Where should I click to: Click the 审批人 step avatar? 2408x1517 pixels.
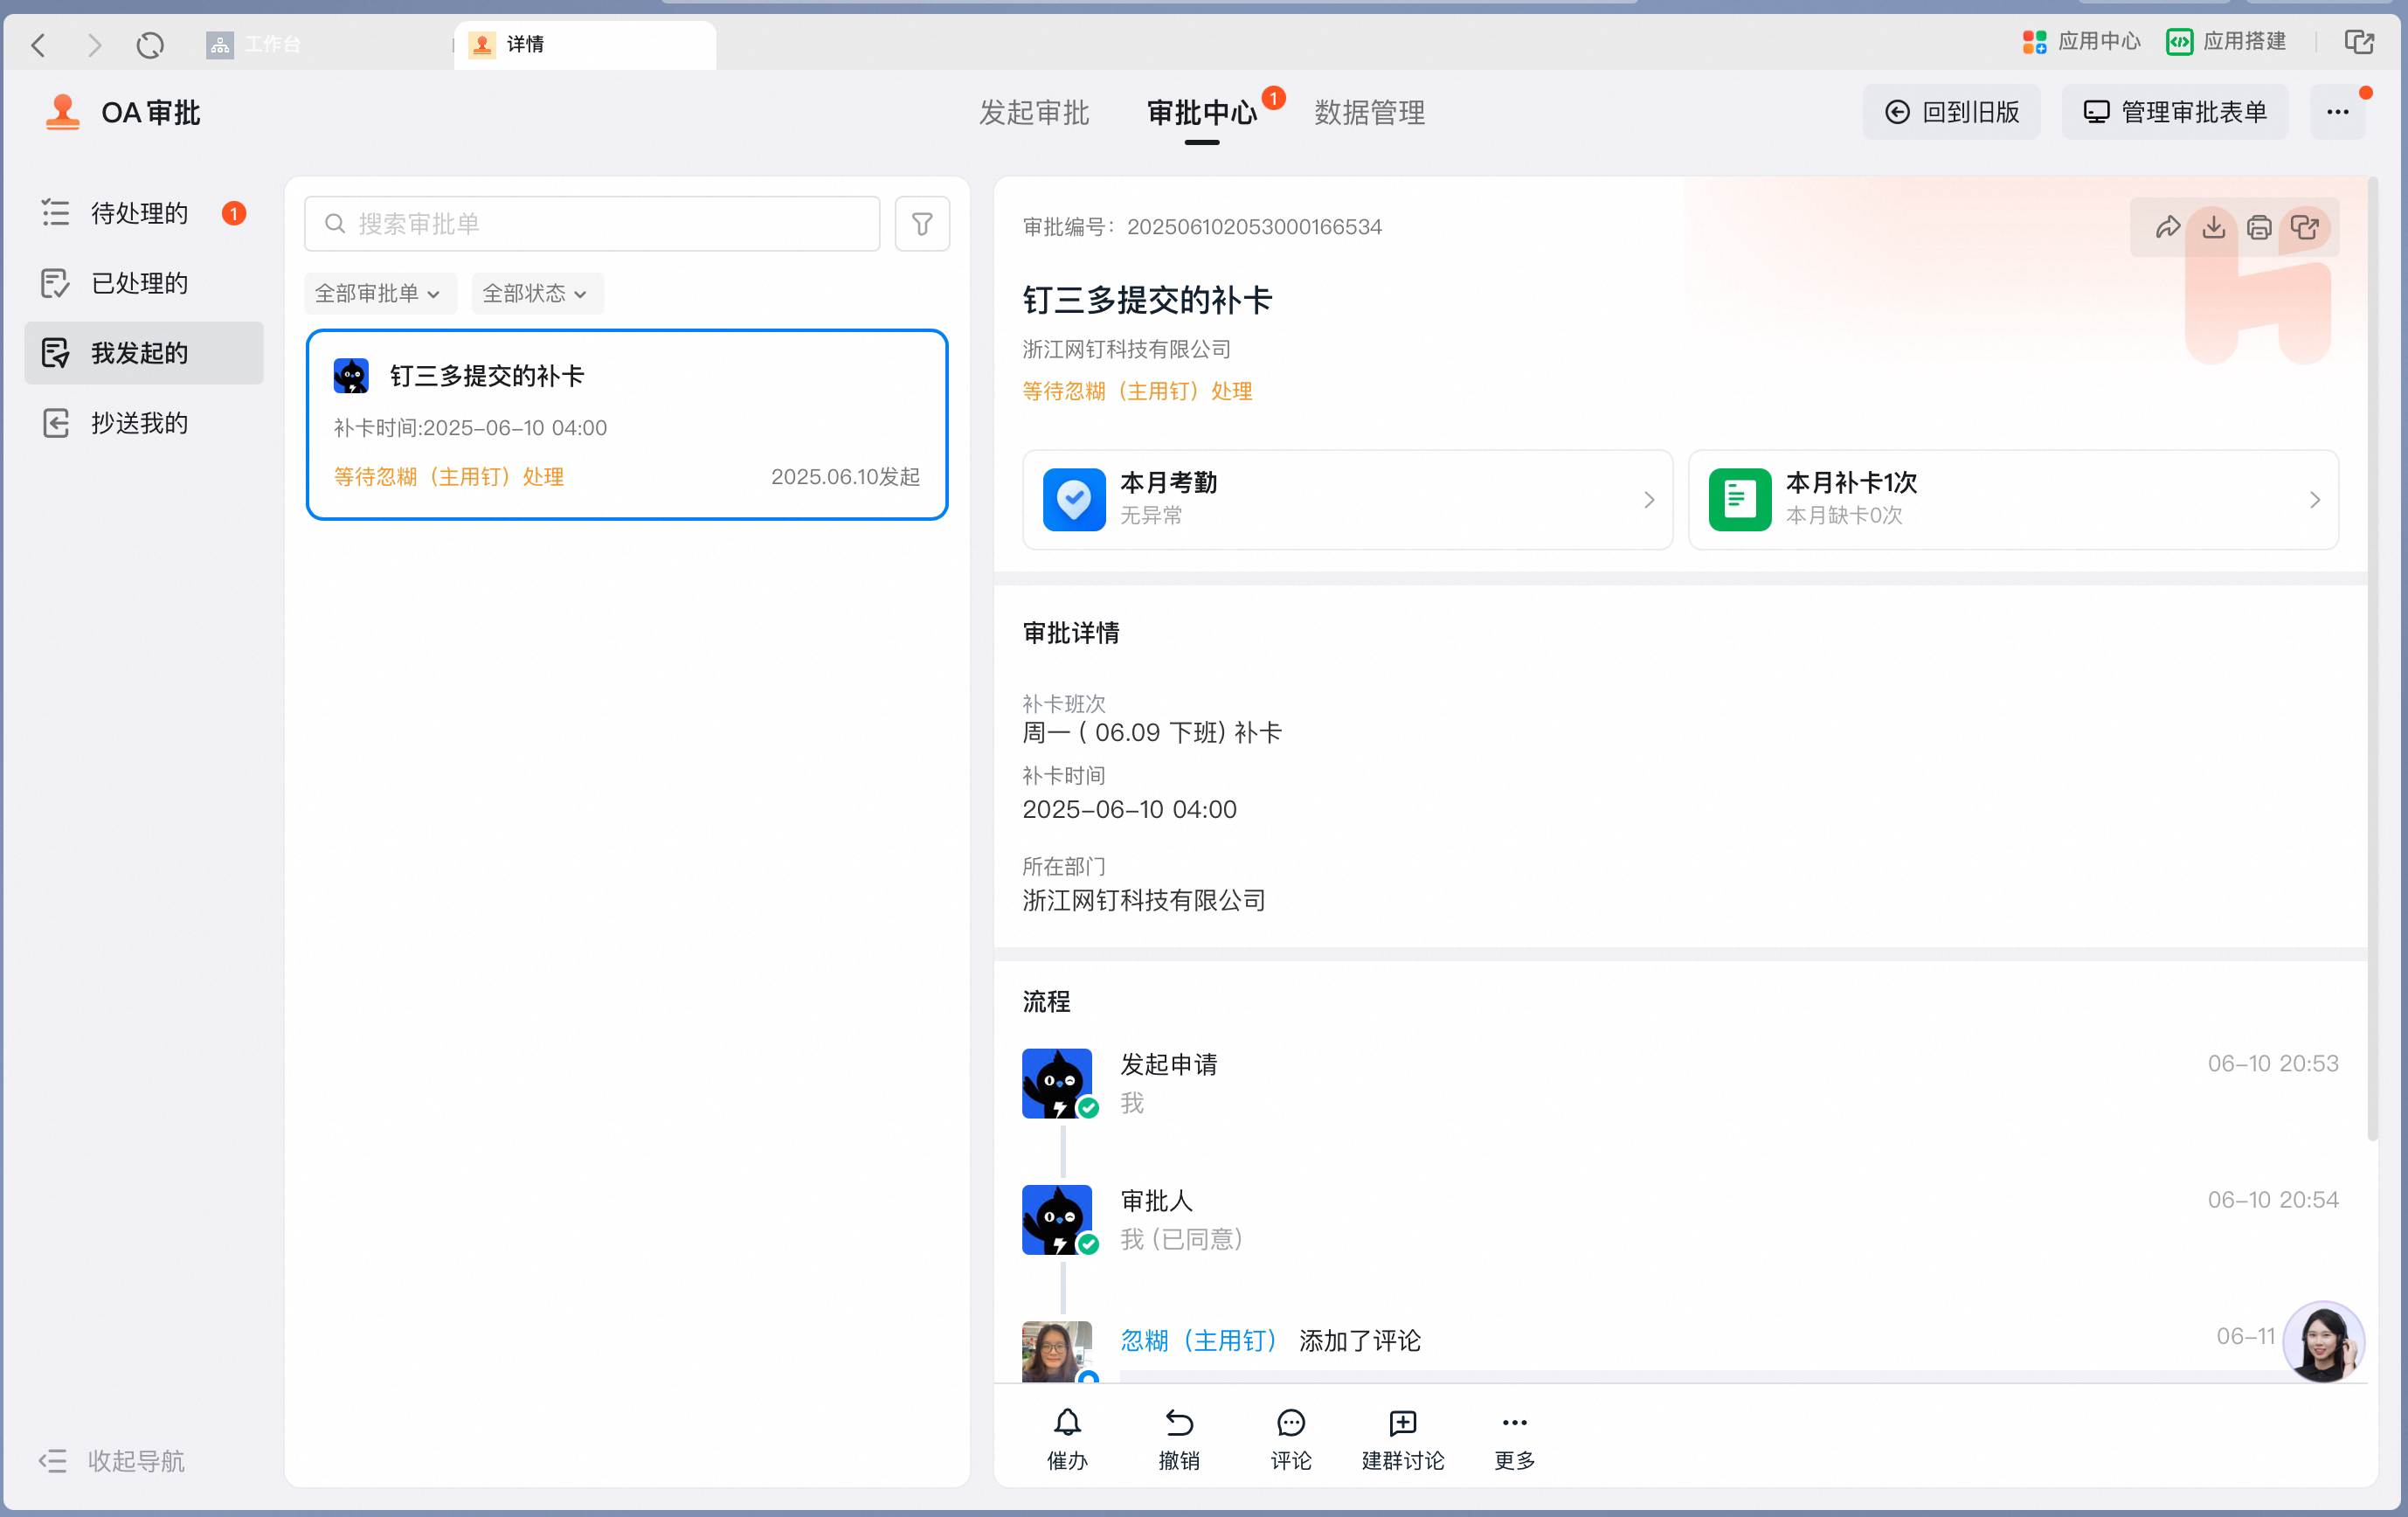point(1057,1219)
